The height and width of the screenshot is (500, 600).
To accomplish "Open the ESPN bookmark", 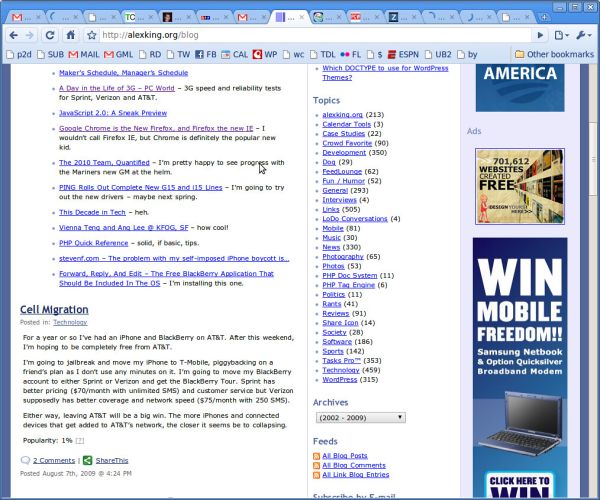I will 403,55.
